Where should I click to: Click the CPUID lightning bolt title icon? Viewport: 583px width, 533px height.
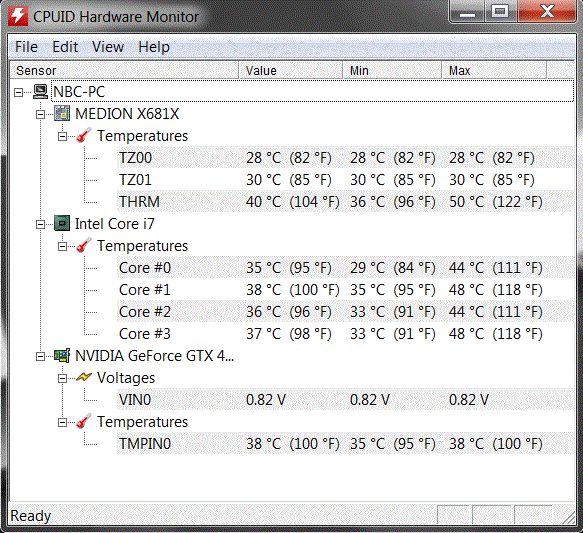(17, 16)
